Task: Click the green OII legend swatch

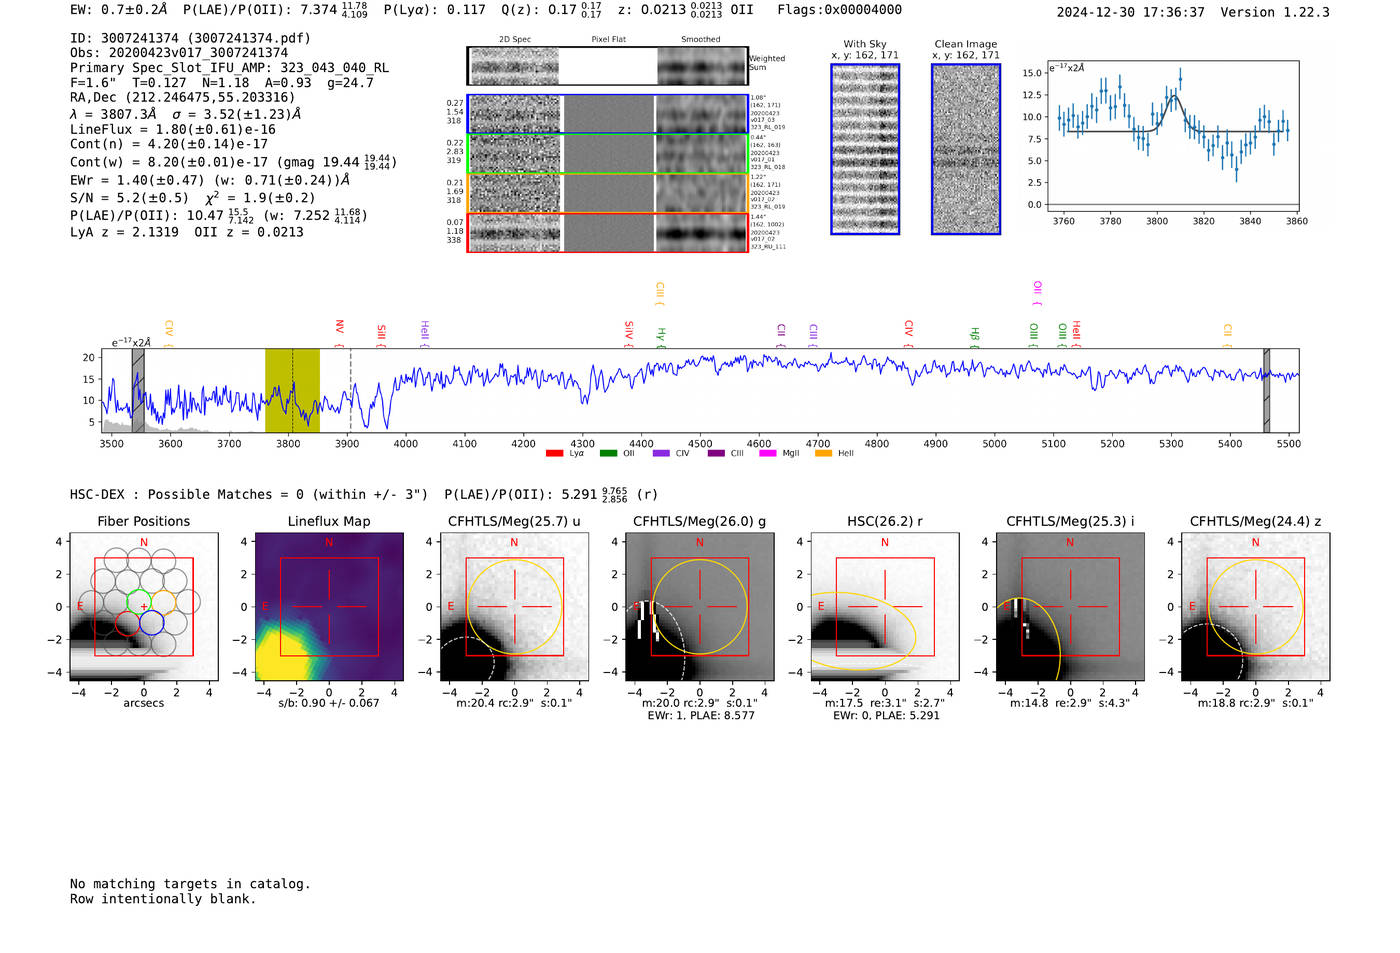Action: (608, 454)
